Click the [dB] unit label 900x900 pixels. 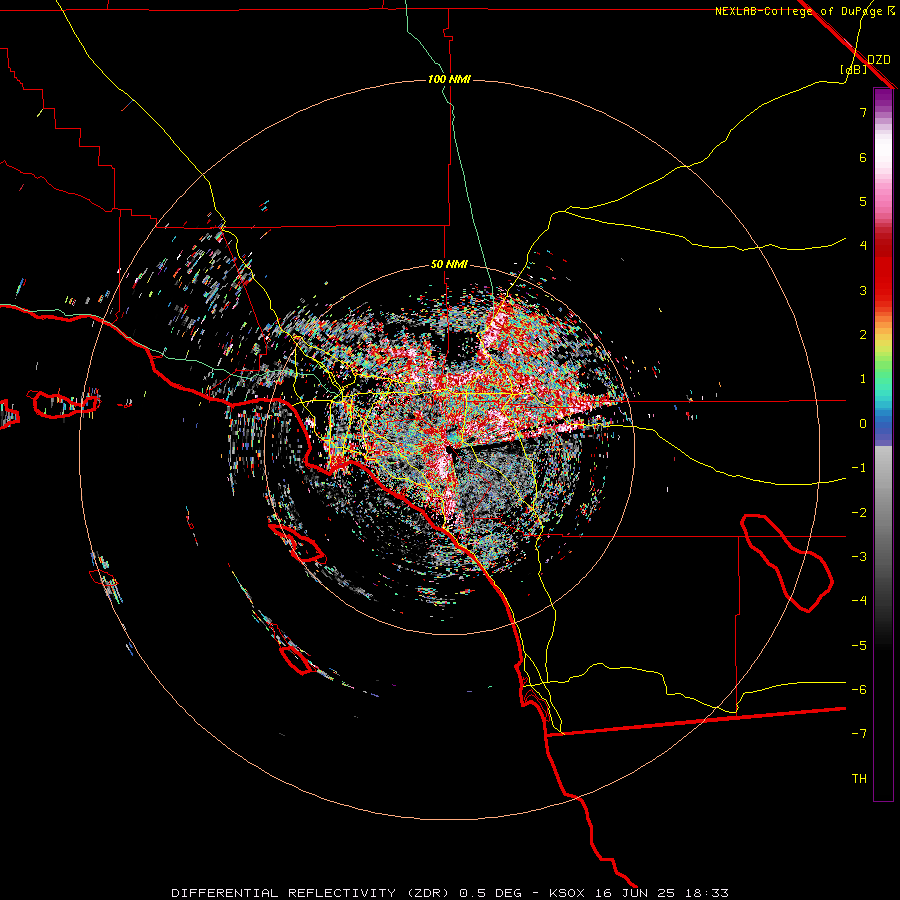click(x=854, y=69)
